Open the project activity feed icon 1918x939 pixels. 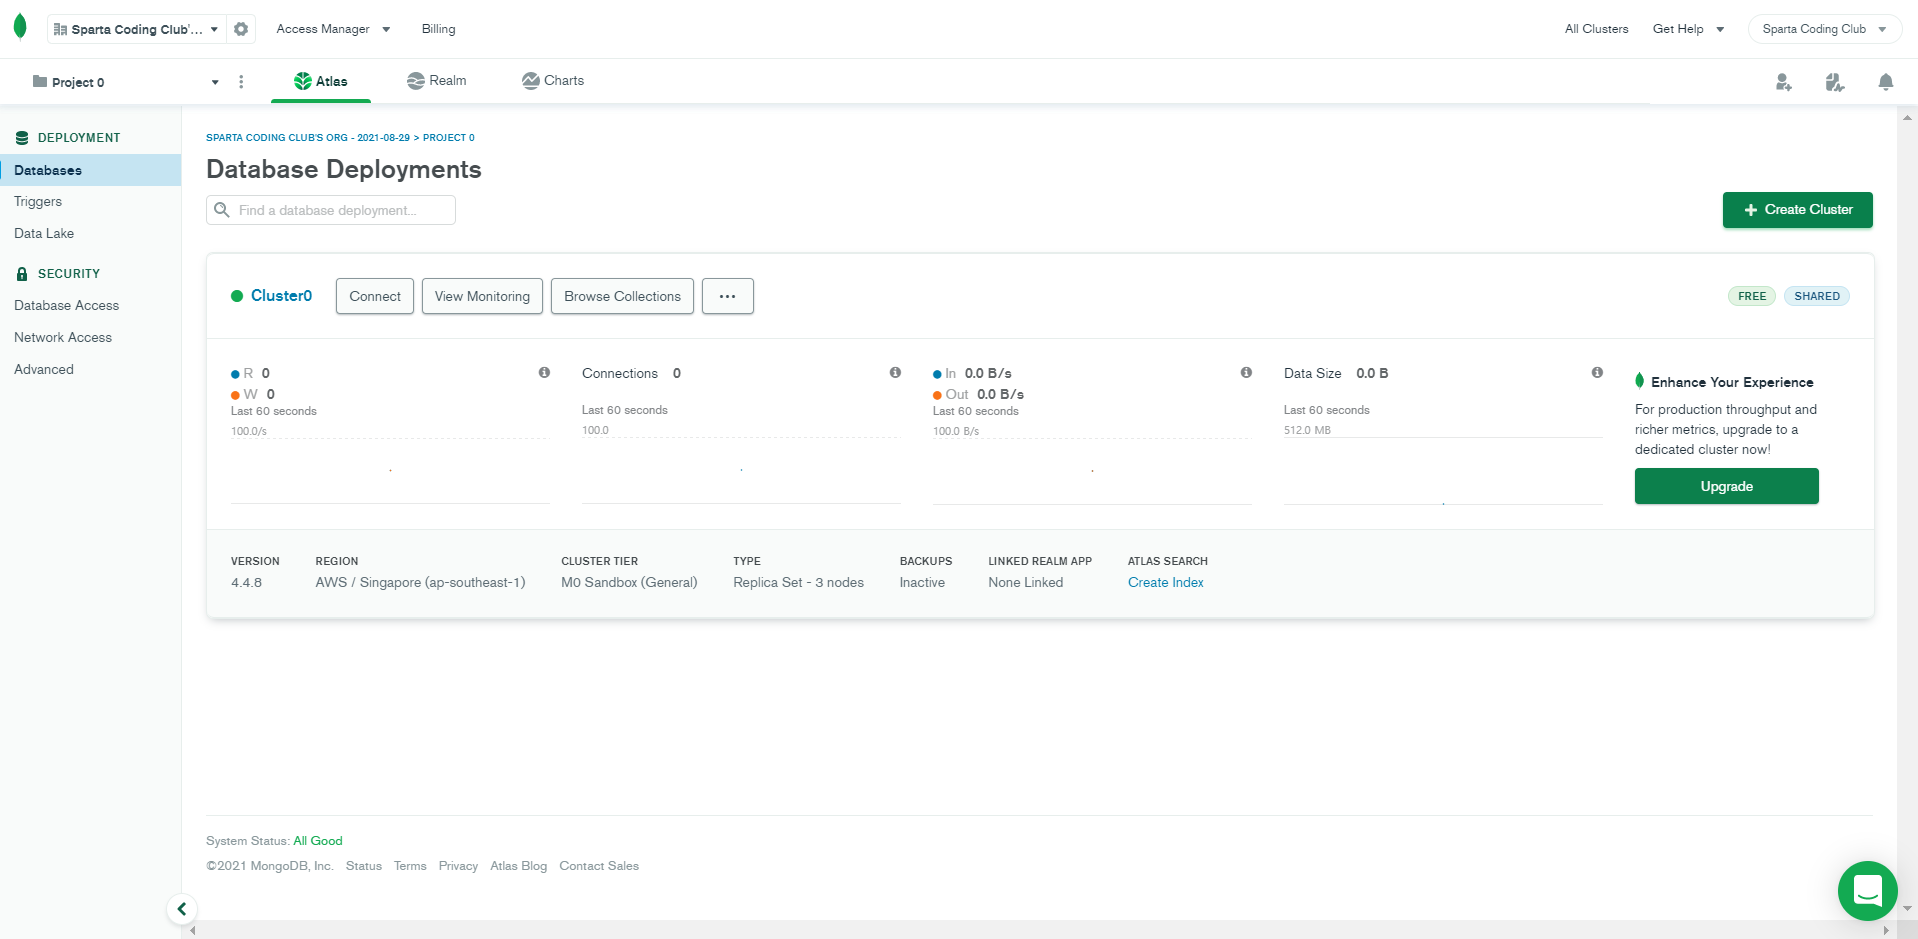1834,82
